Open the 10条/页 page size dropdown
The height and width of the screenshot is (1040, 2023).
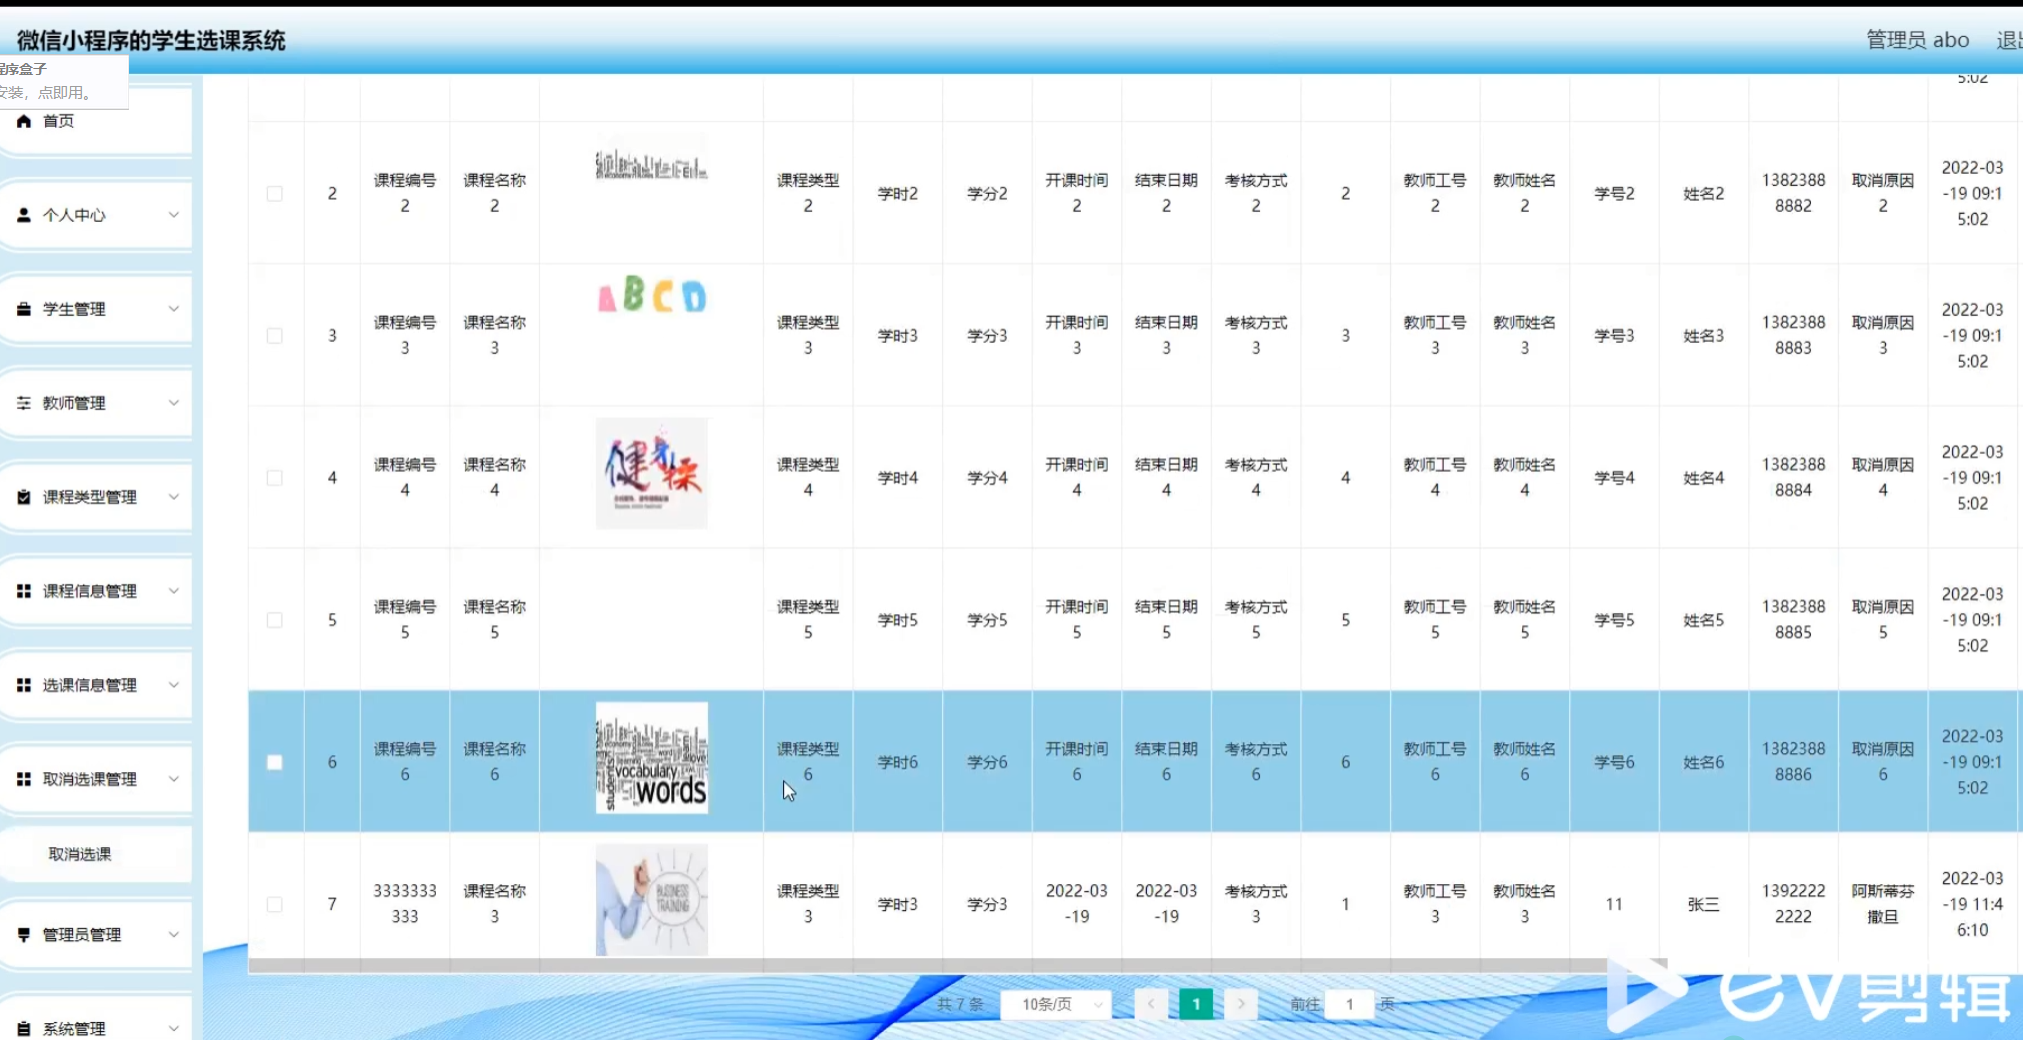[x=1056, y=1004]
